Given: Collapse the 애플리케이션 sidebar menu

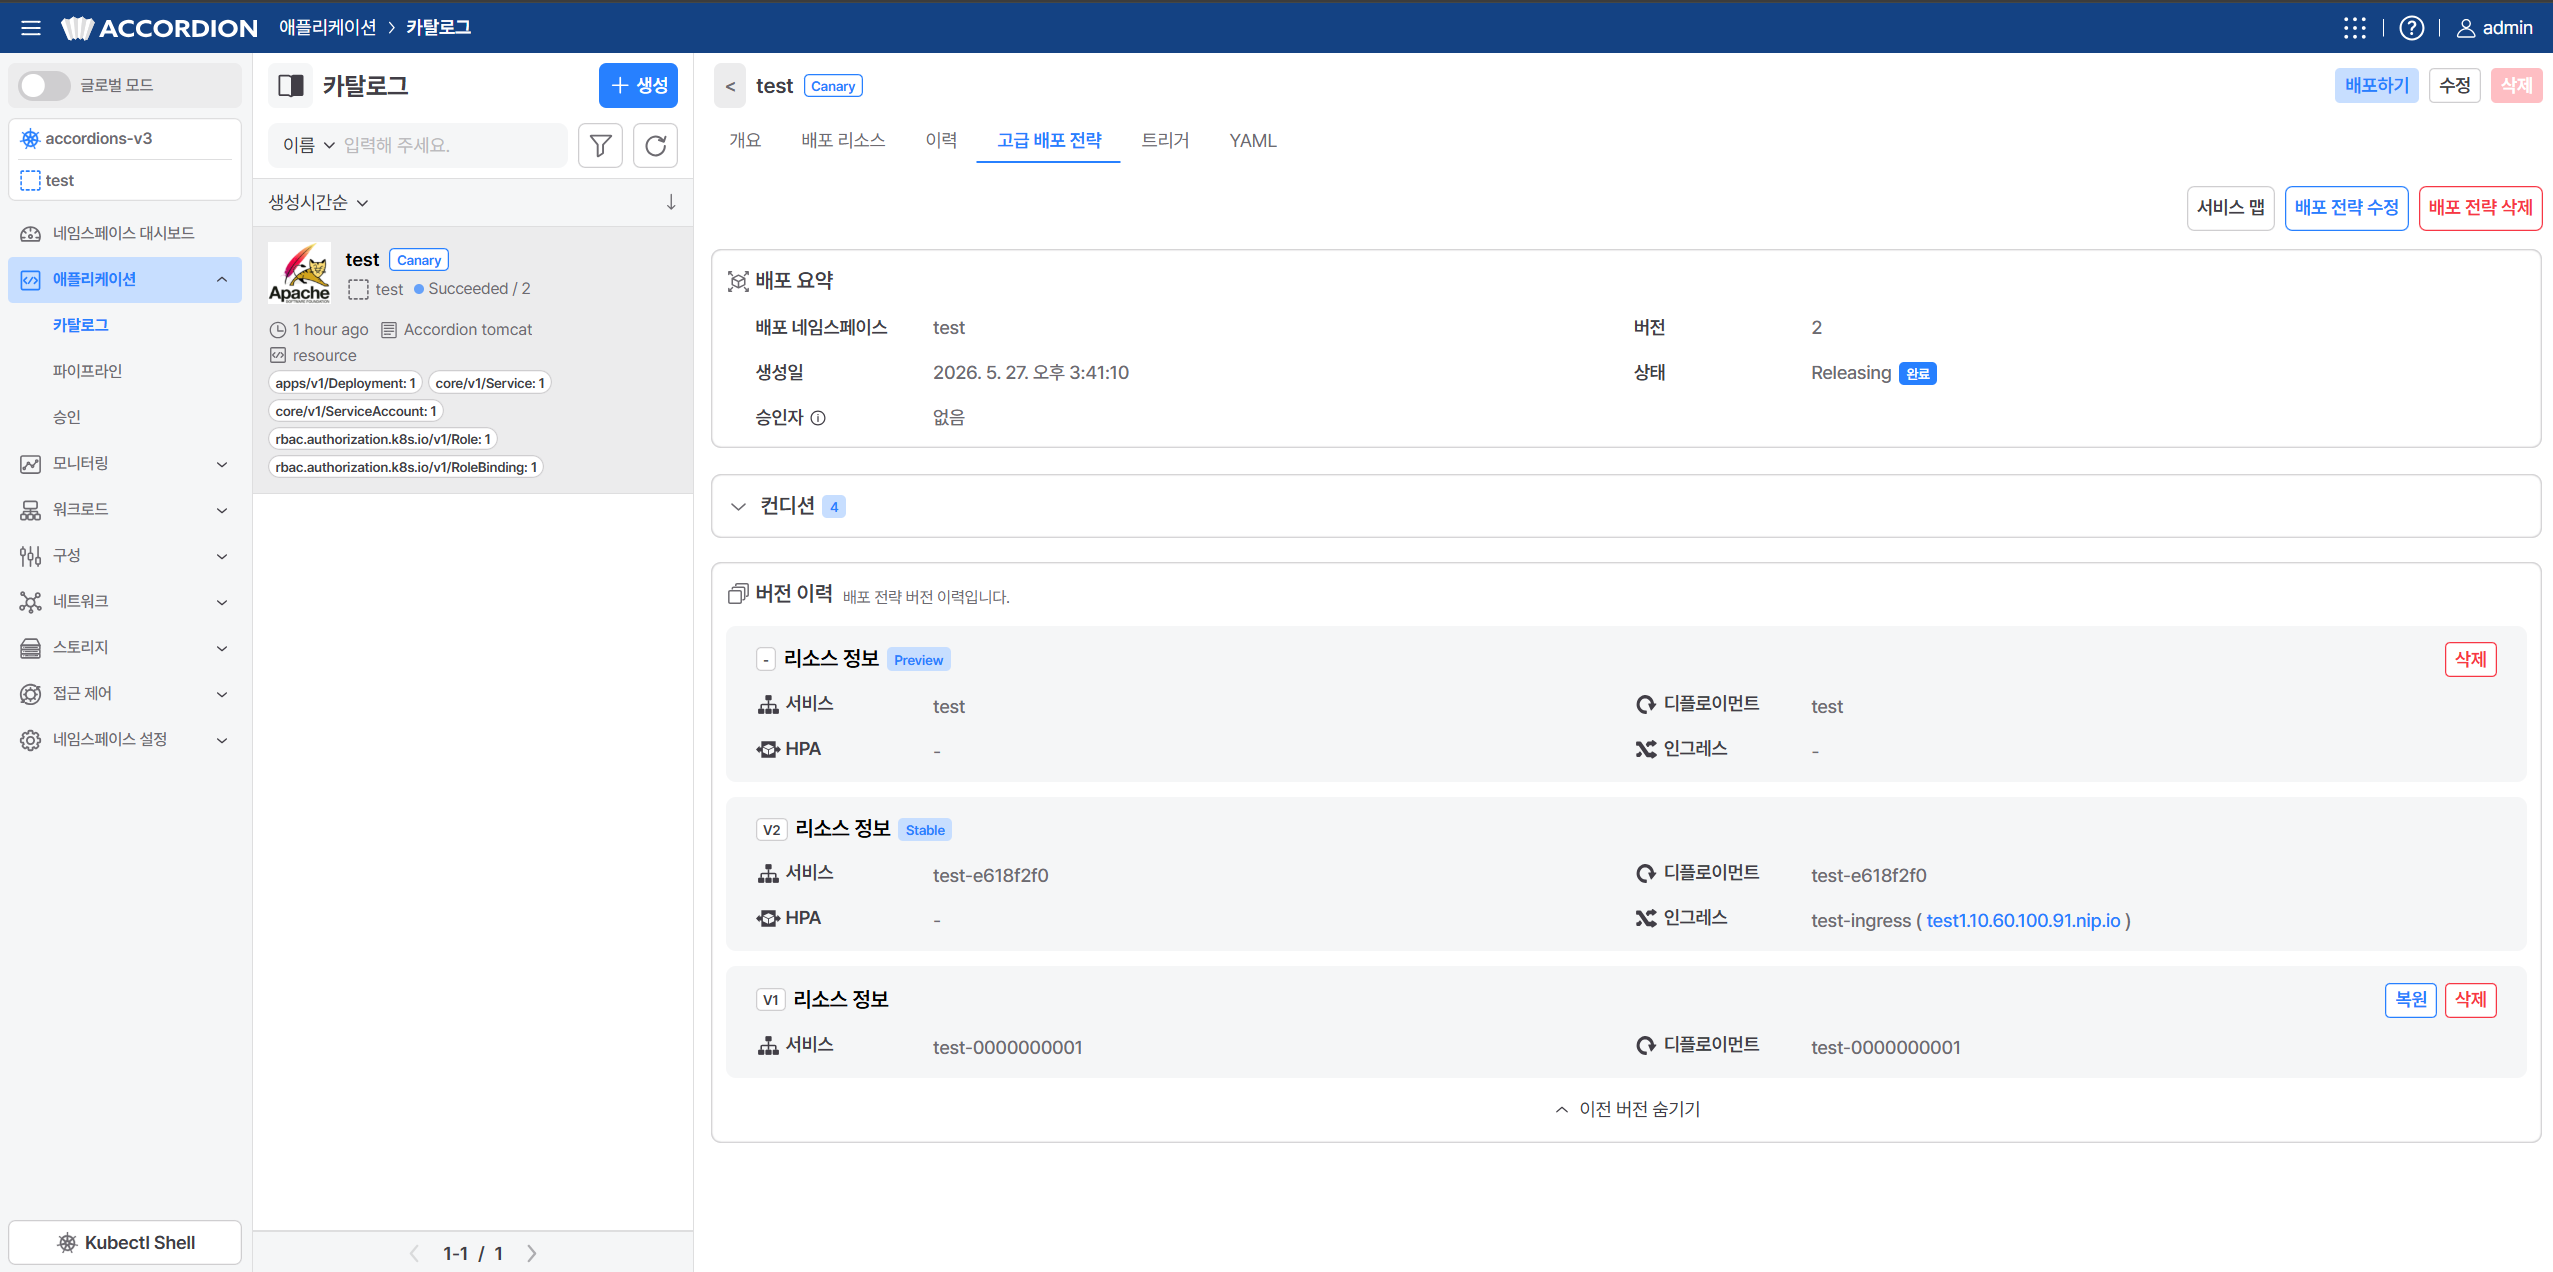Looking at the screenshot, I should 125,279.
